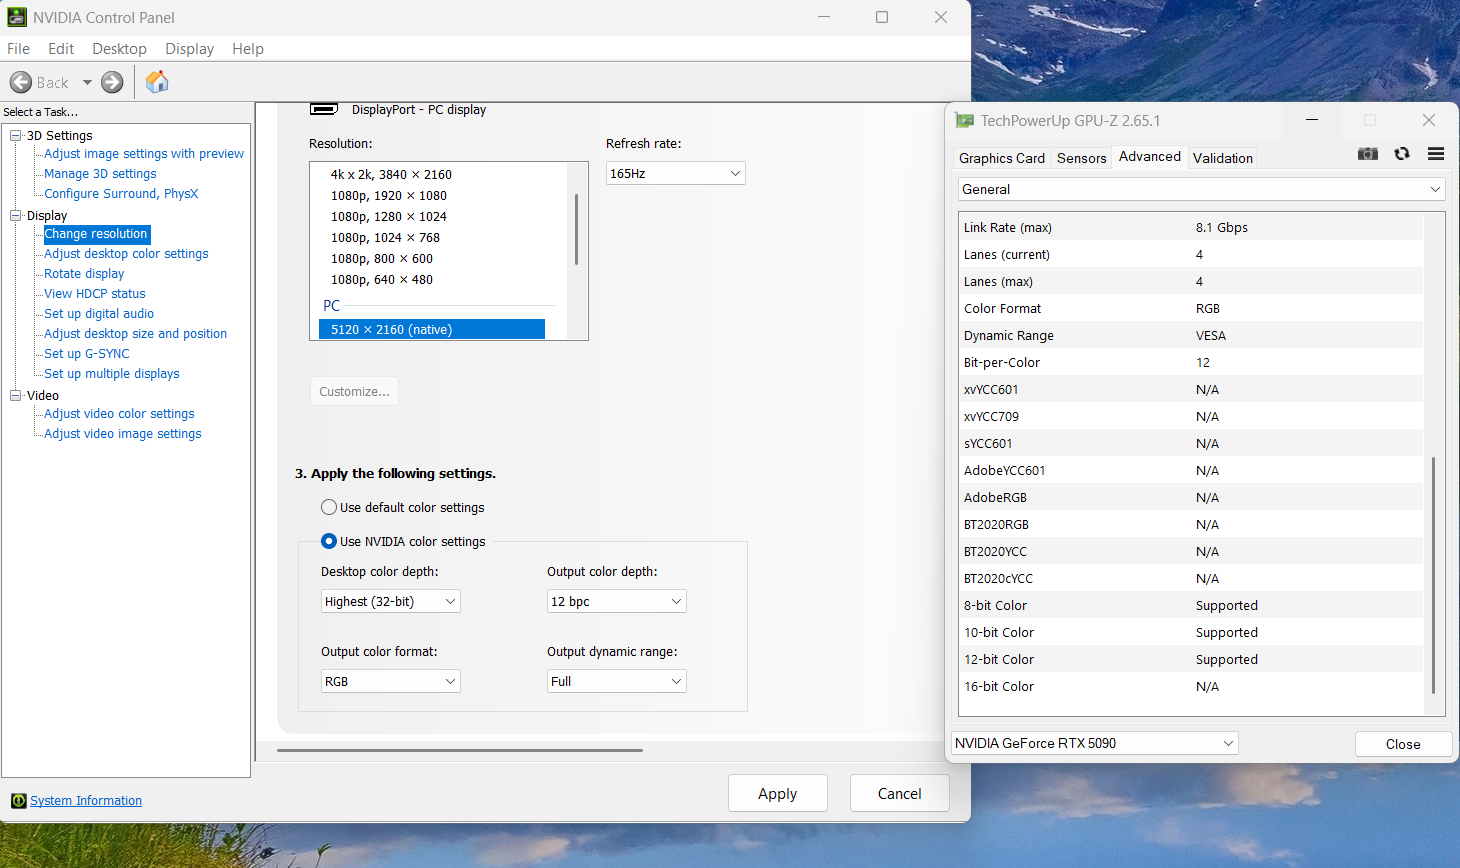Open the Desktop menu

coord(119,49)
